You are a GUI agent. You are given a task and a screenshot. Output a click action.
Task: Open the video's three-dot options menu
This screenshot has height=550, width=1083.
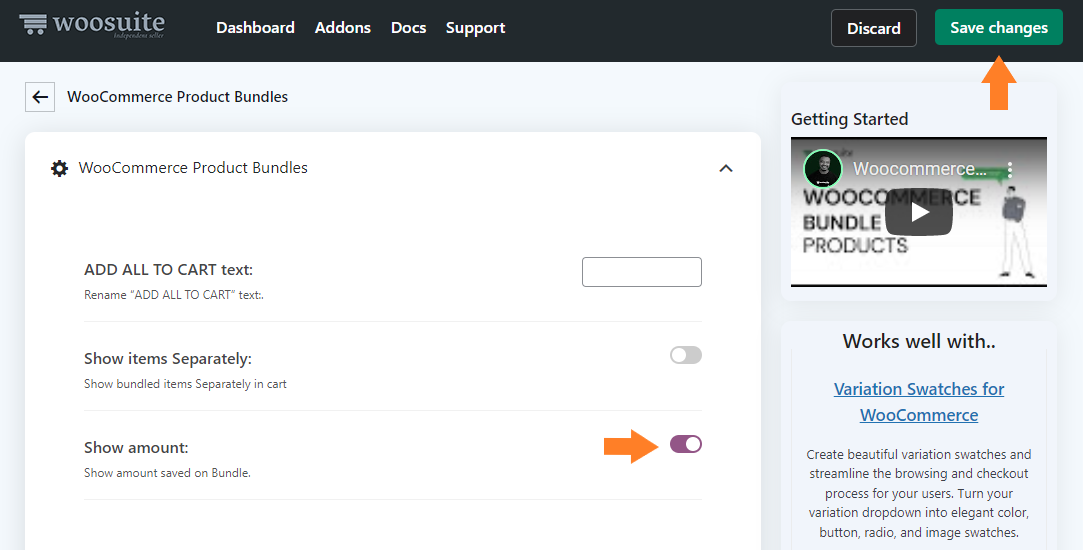(x=1010, y=169)
